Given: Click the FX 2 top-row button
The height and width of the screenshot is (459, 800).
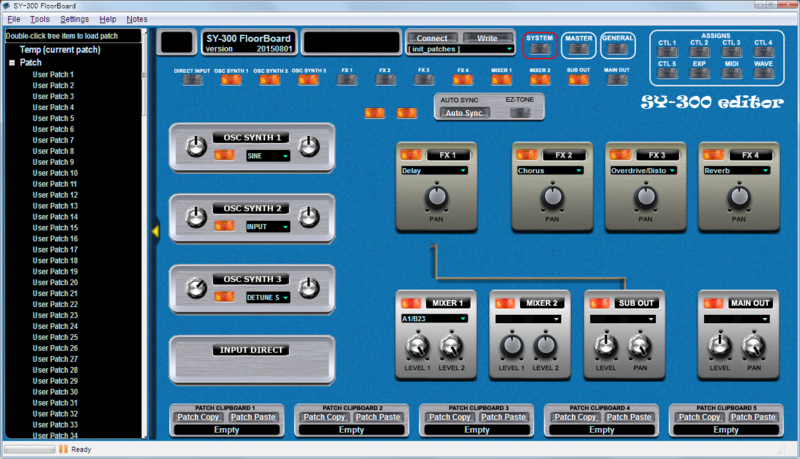Looking at the screenshot, I should (x=385, y=80).
